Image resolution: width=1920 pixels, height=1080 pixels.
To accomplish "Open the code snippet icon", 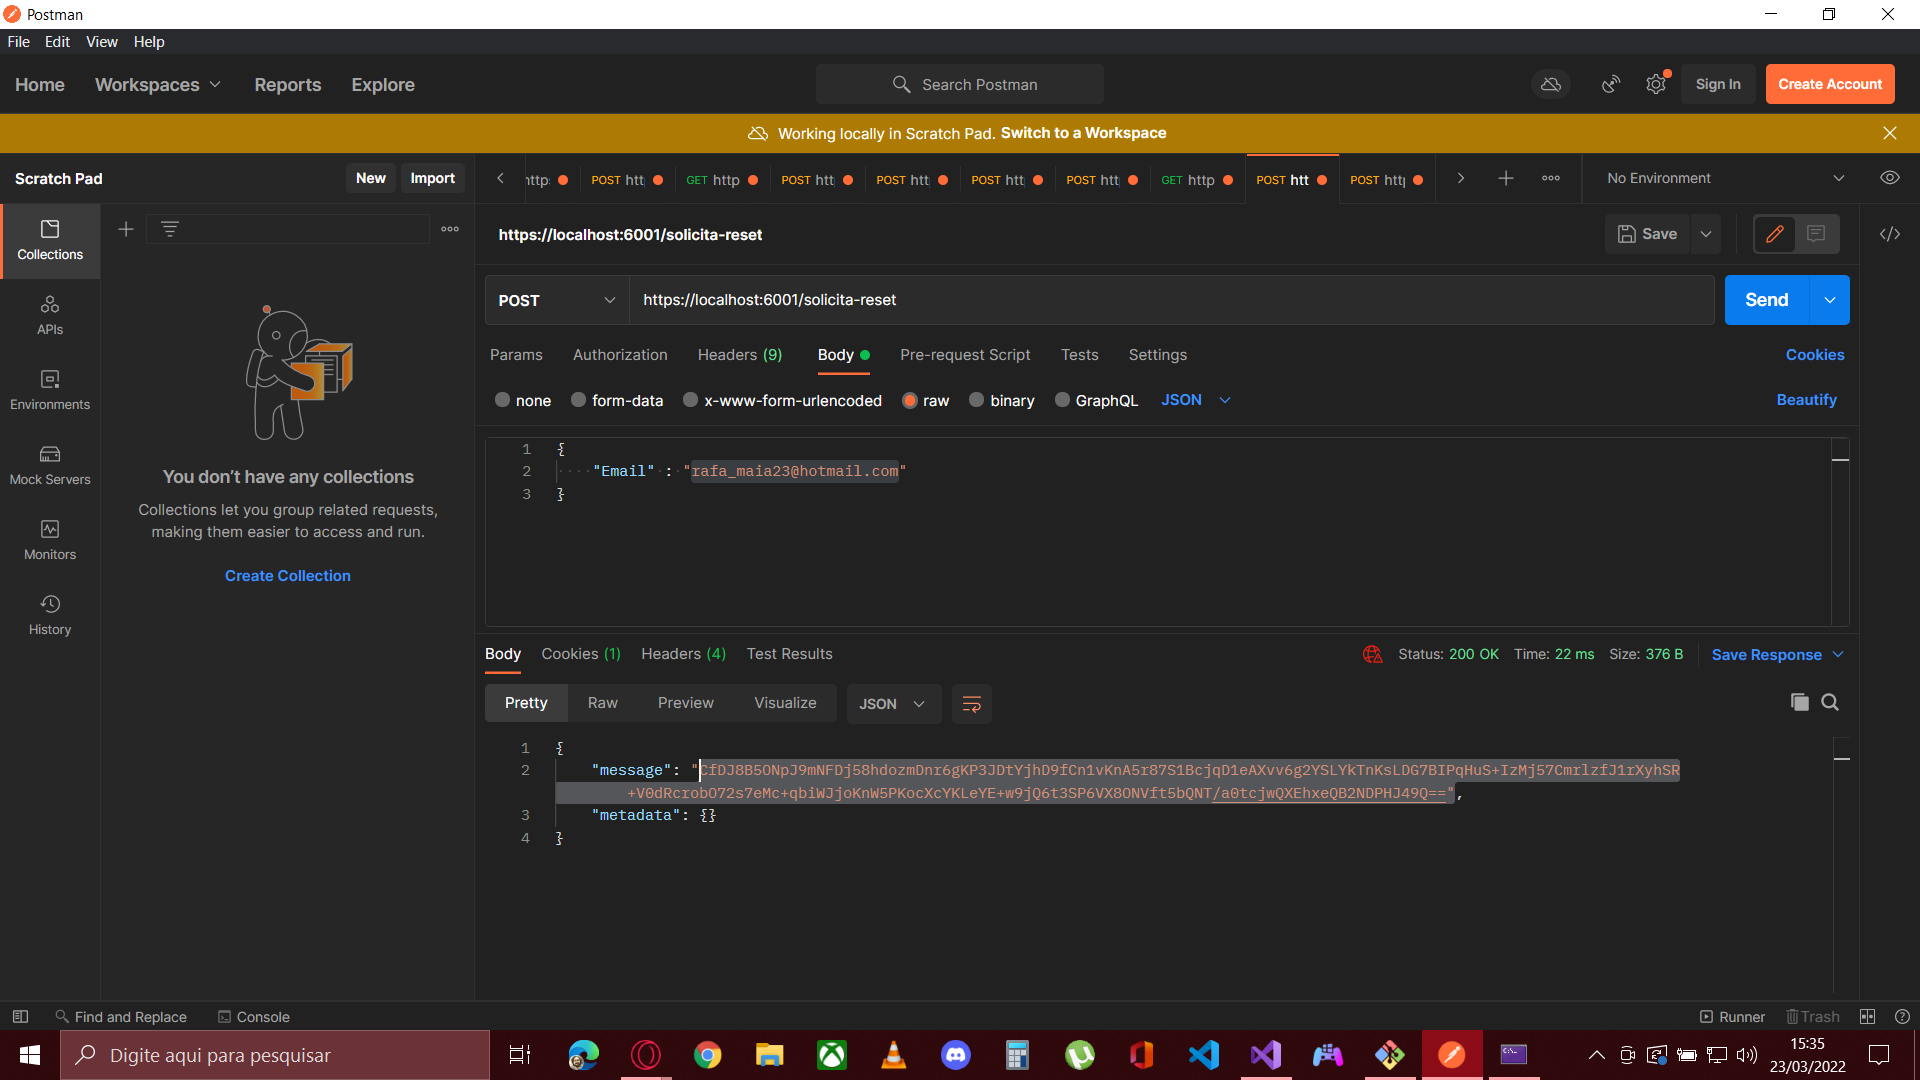I will click(1890, 234).
